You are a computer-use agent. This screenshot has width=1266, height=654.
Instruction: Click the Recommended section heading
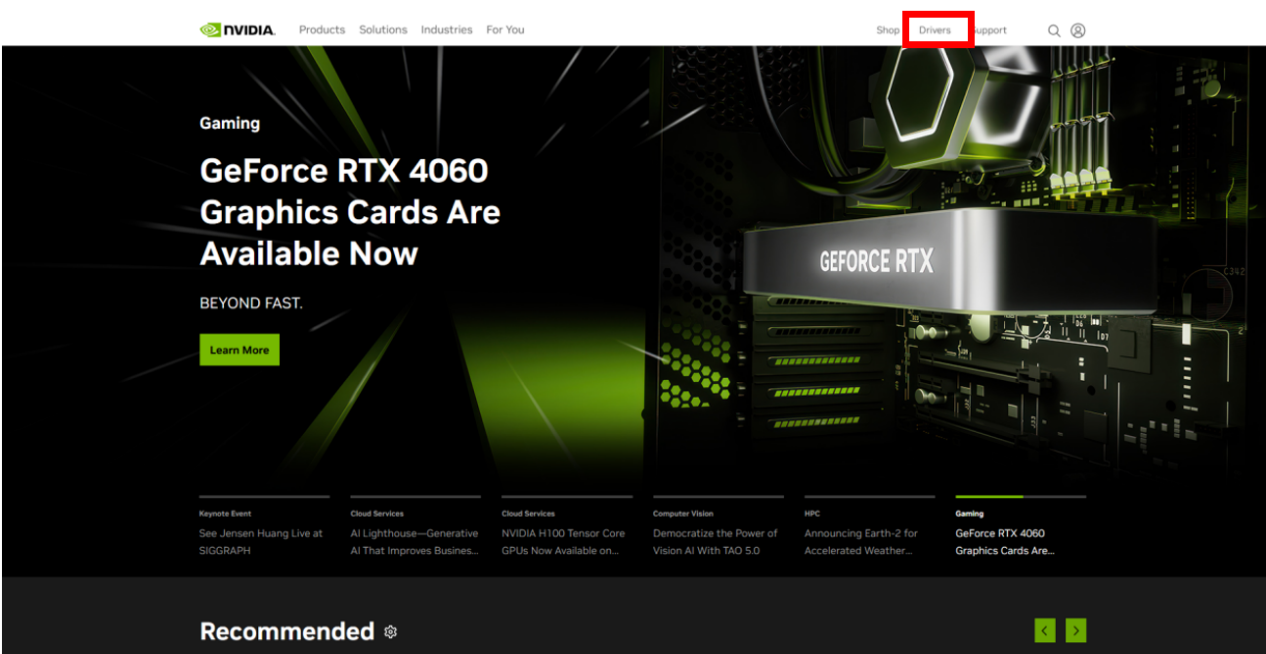click(x=287, y=631)
